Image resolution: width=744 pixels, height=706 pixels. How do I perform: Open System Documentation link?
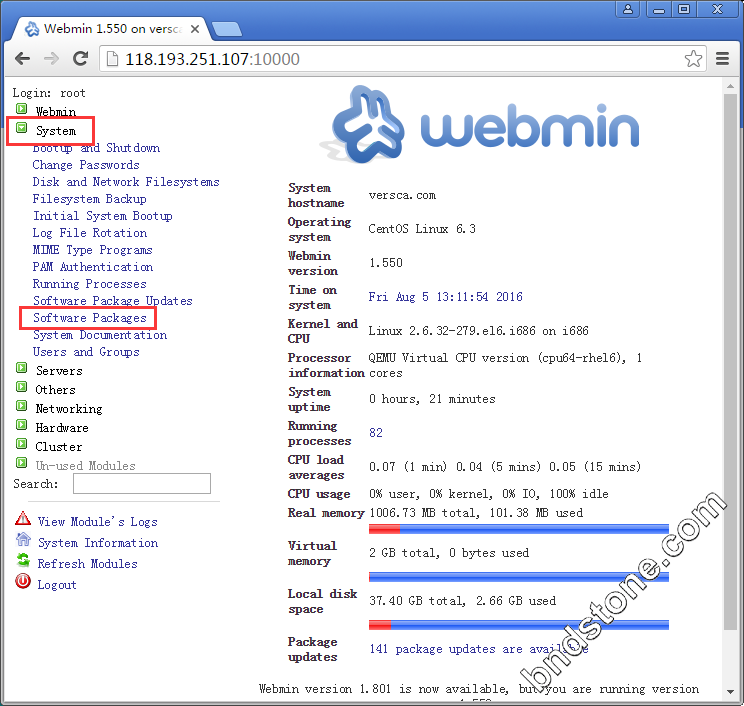tap(100, 335)
